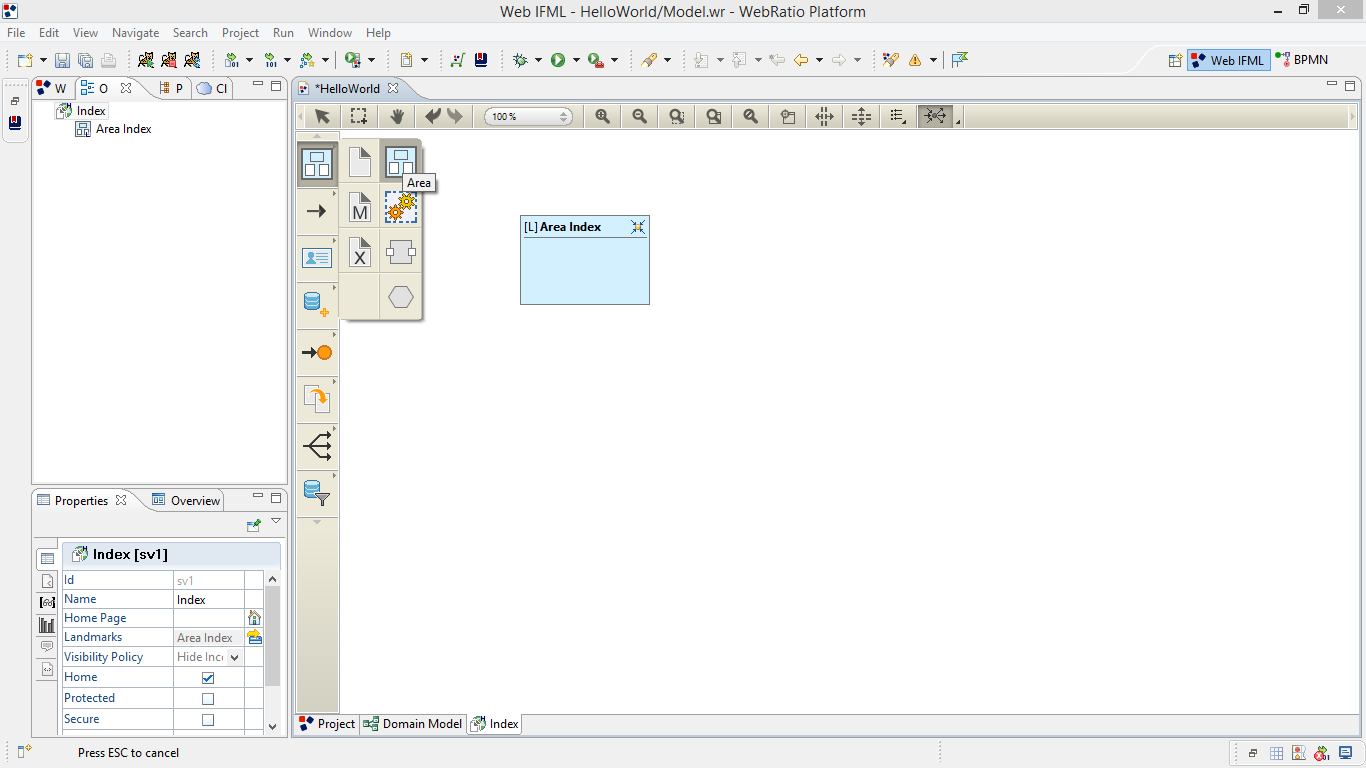Switch to the Domain Model editor tab
The image size is (1366, 768).
pos(413,724)
